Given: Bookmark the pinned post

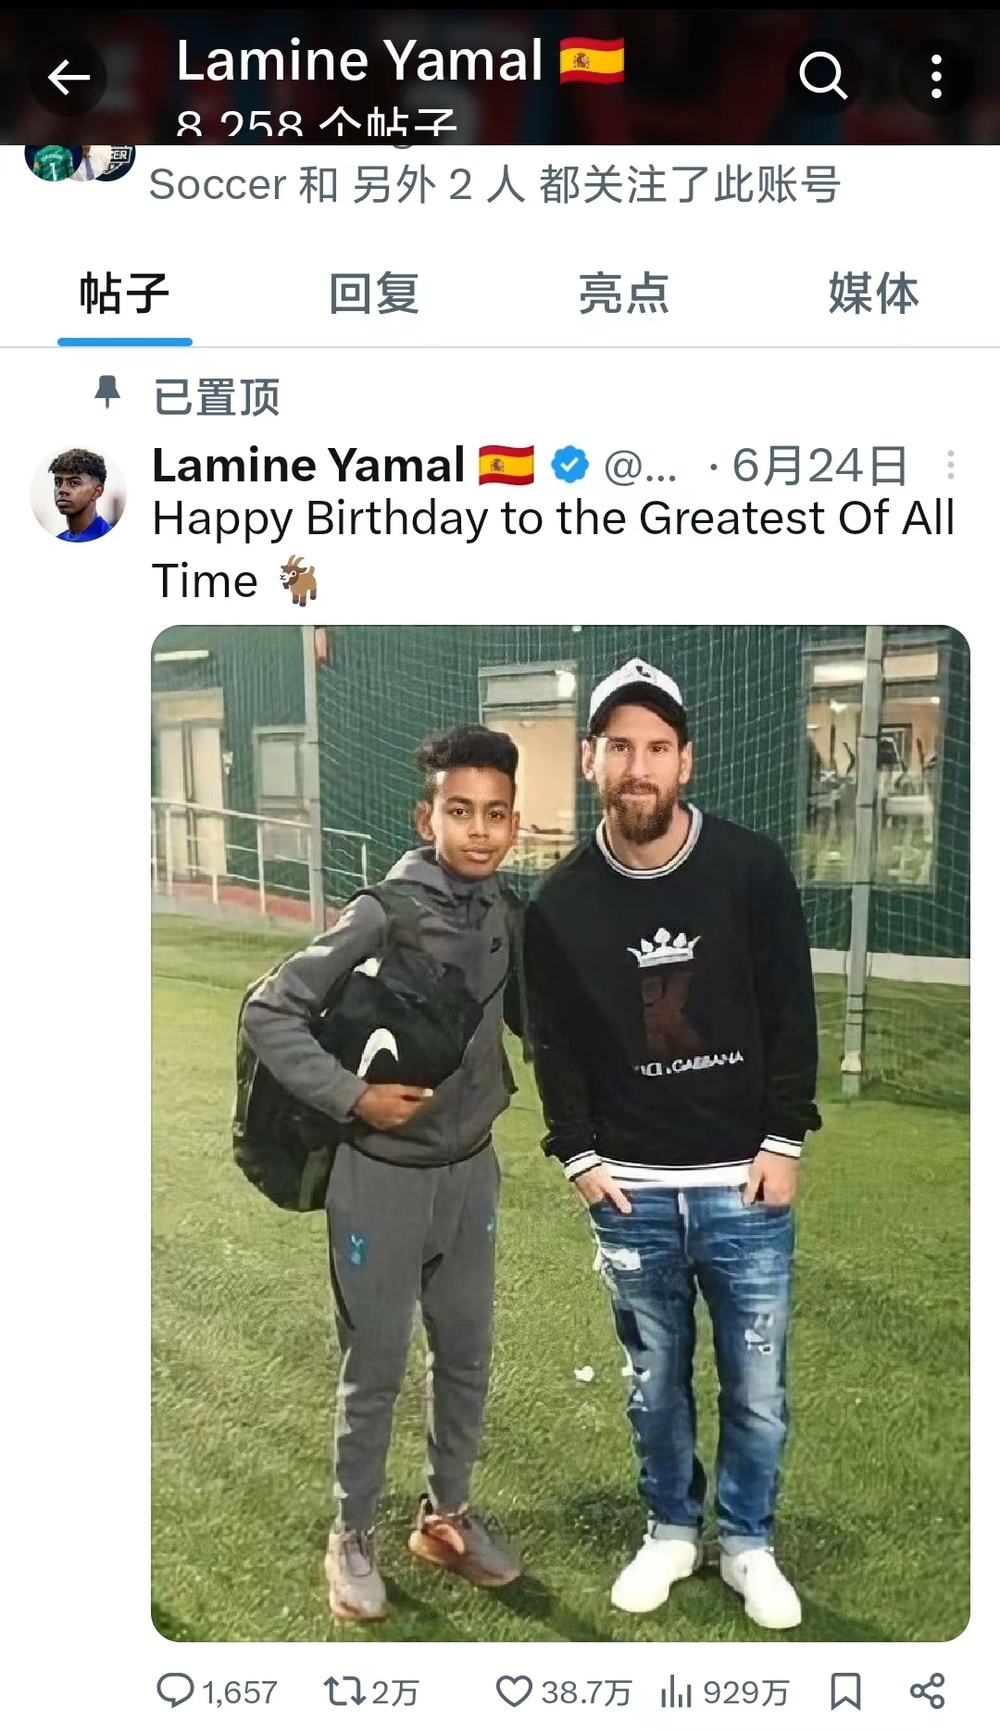Looking at the screenshot, I should (846, 1691).
